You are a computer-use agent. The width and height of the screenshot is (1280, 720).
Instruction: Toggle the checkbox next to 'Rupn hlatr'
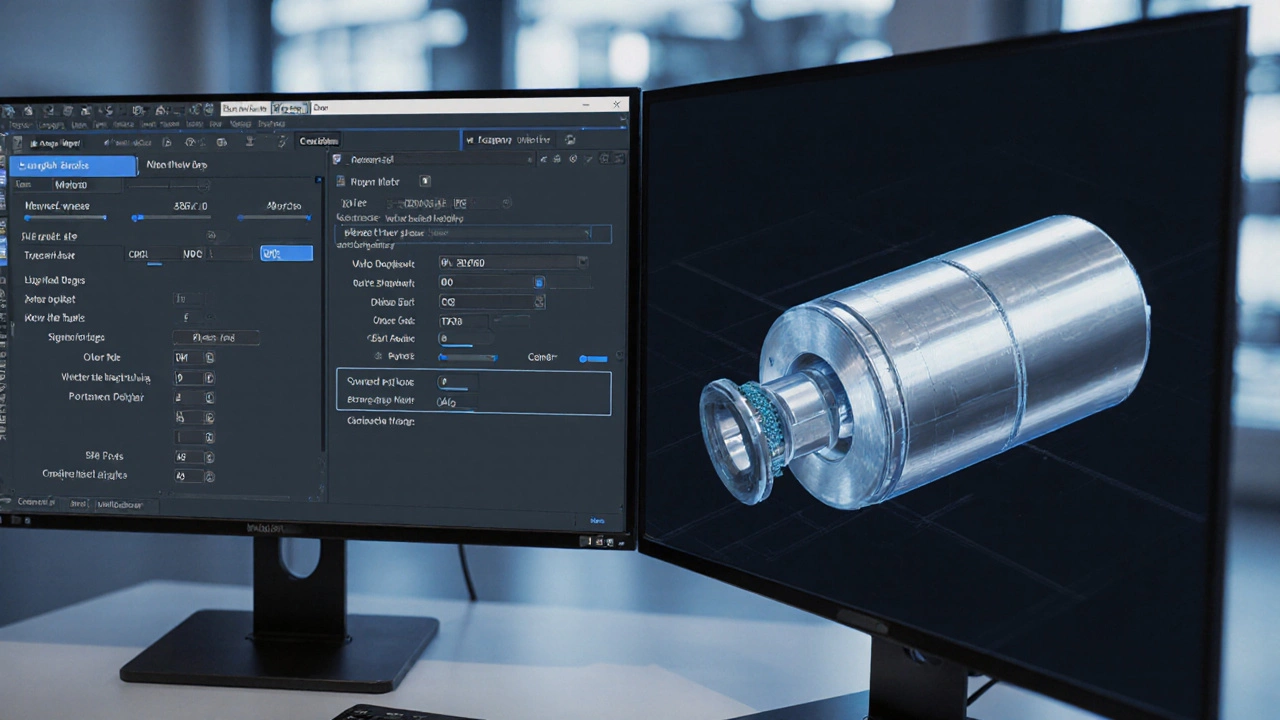[x=425, y=181]
